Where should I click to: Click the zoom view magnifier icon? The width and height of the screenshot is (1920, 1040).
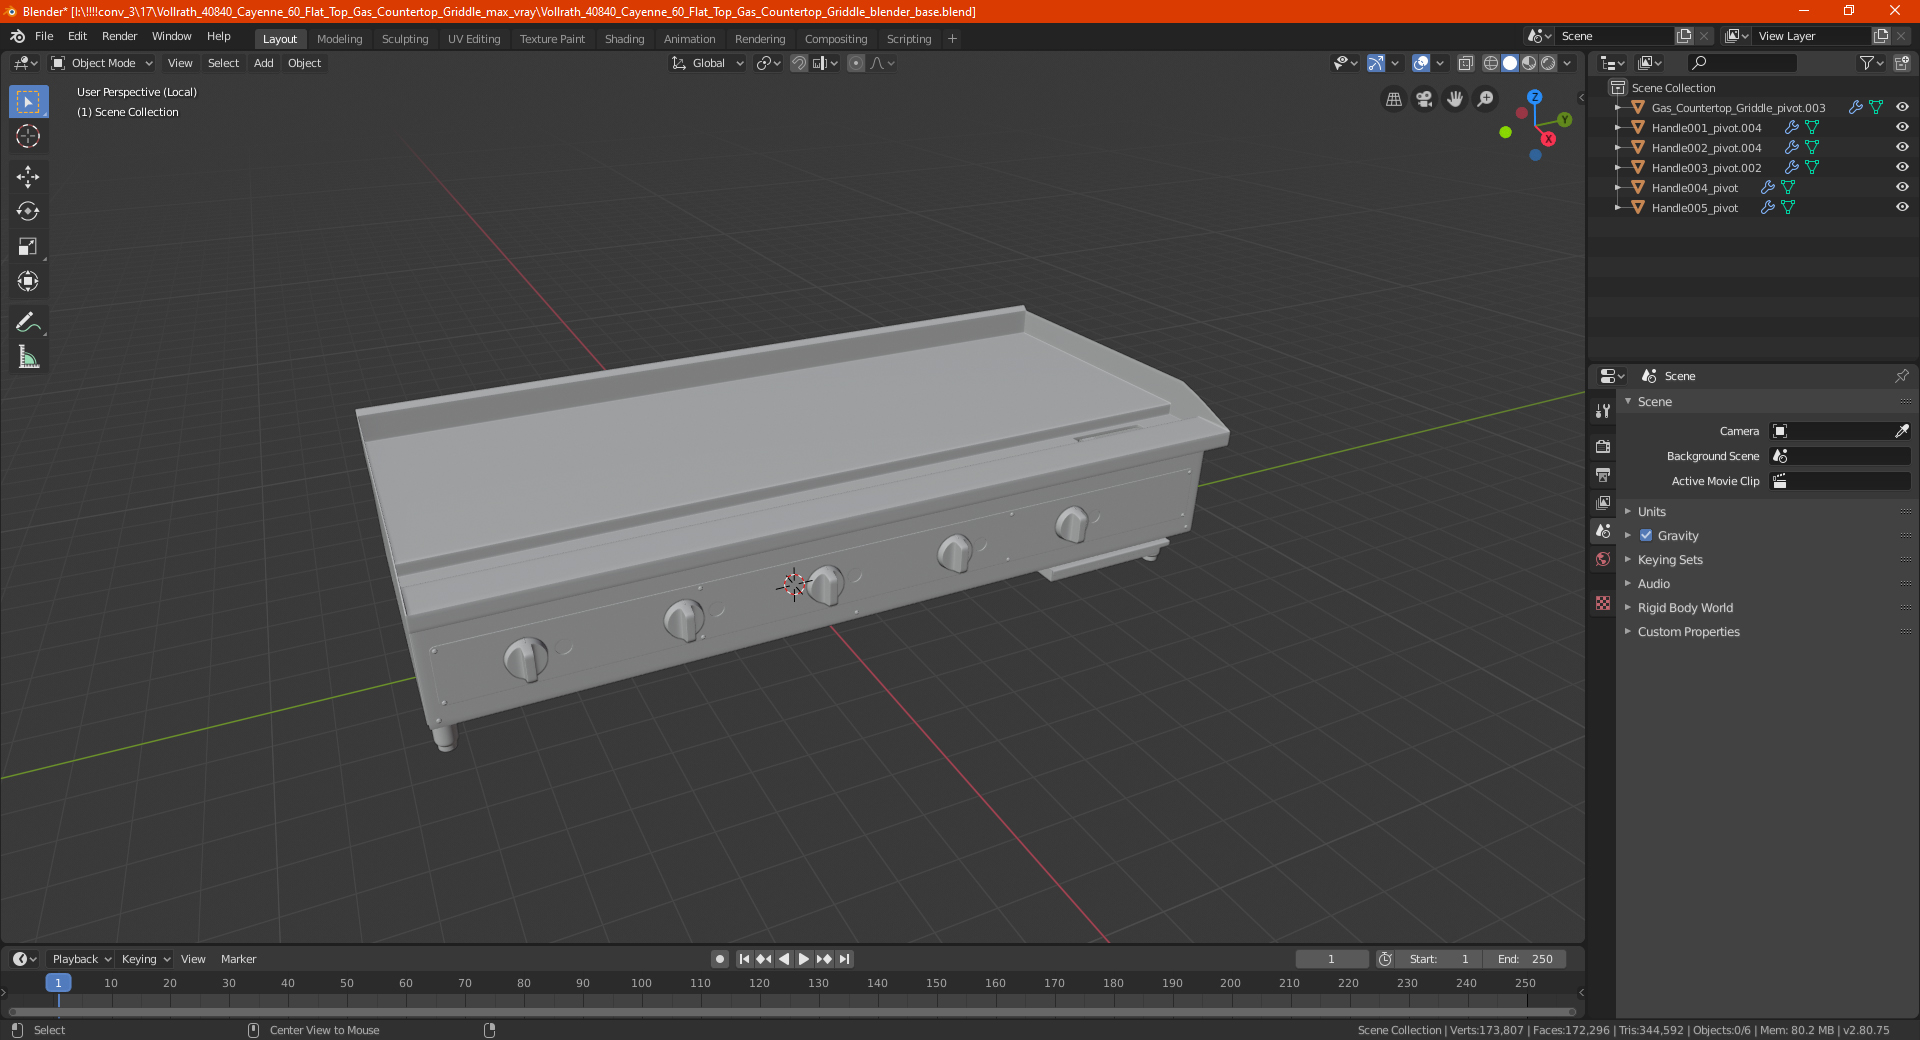point(1486,99)
